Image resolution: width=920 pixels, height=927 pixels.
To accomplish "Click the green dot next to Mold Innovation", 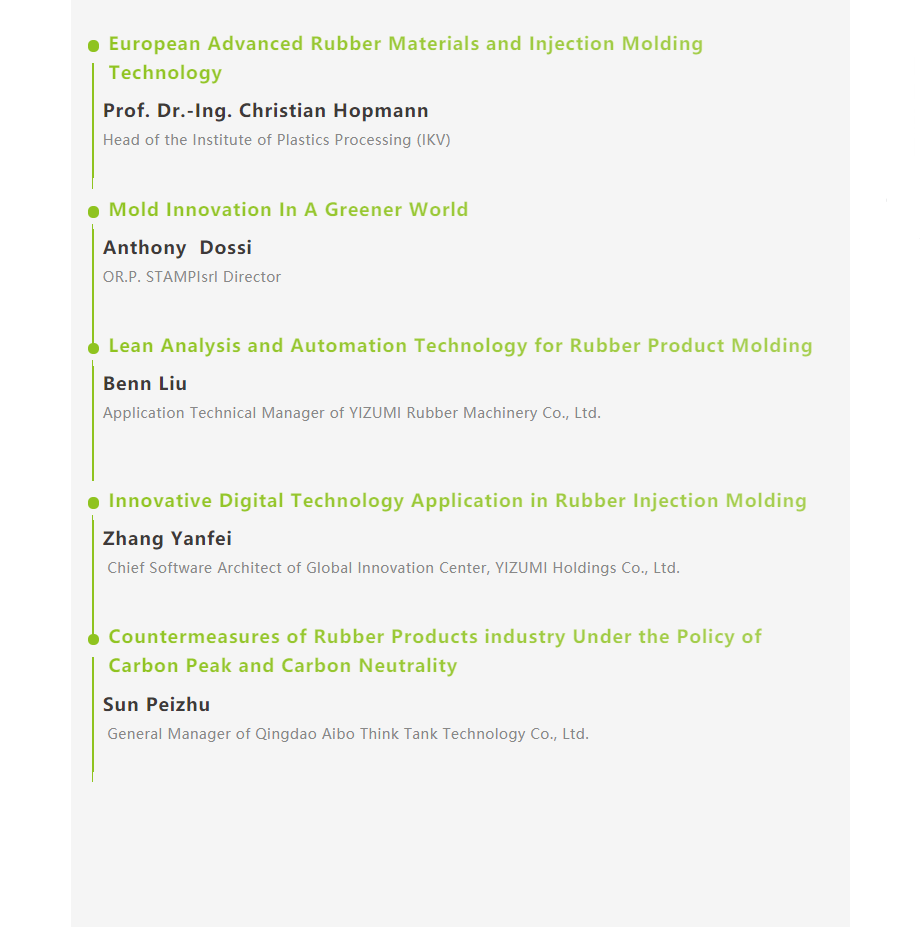I will 93,211.
